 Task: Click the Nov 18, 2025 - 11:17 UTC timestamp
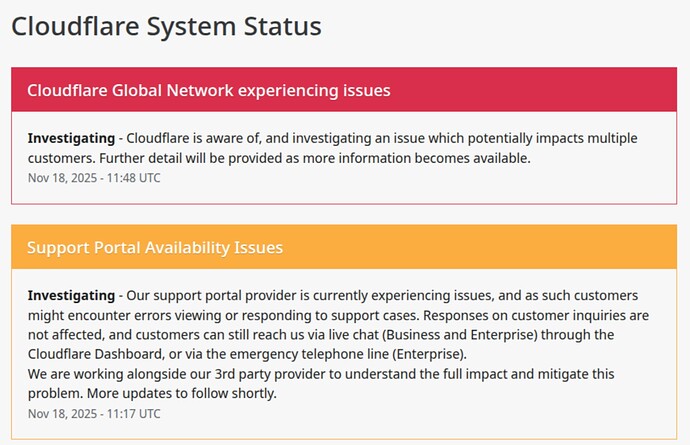coord(94,413)
